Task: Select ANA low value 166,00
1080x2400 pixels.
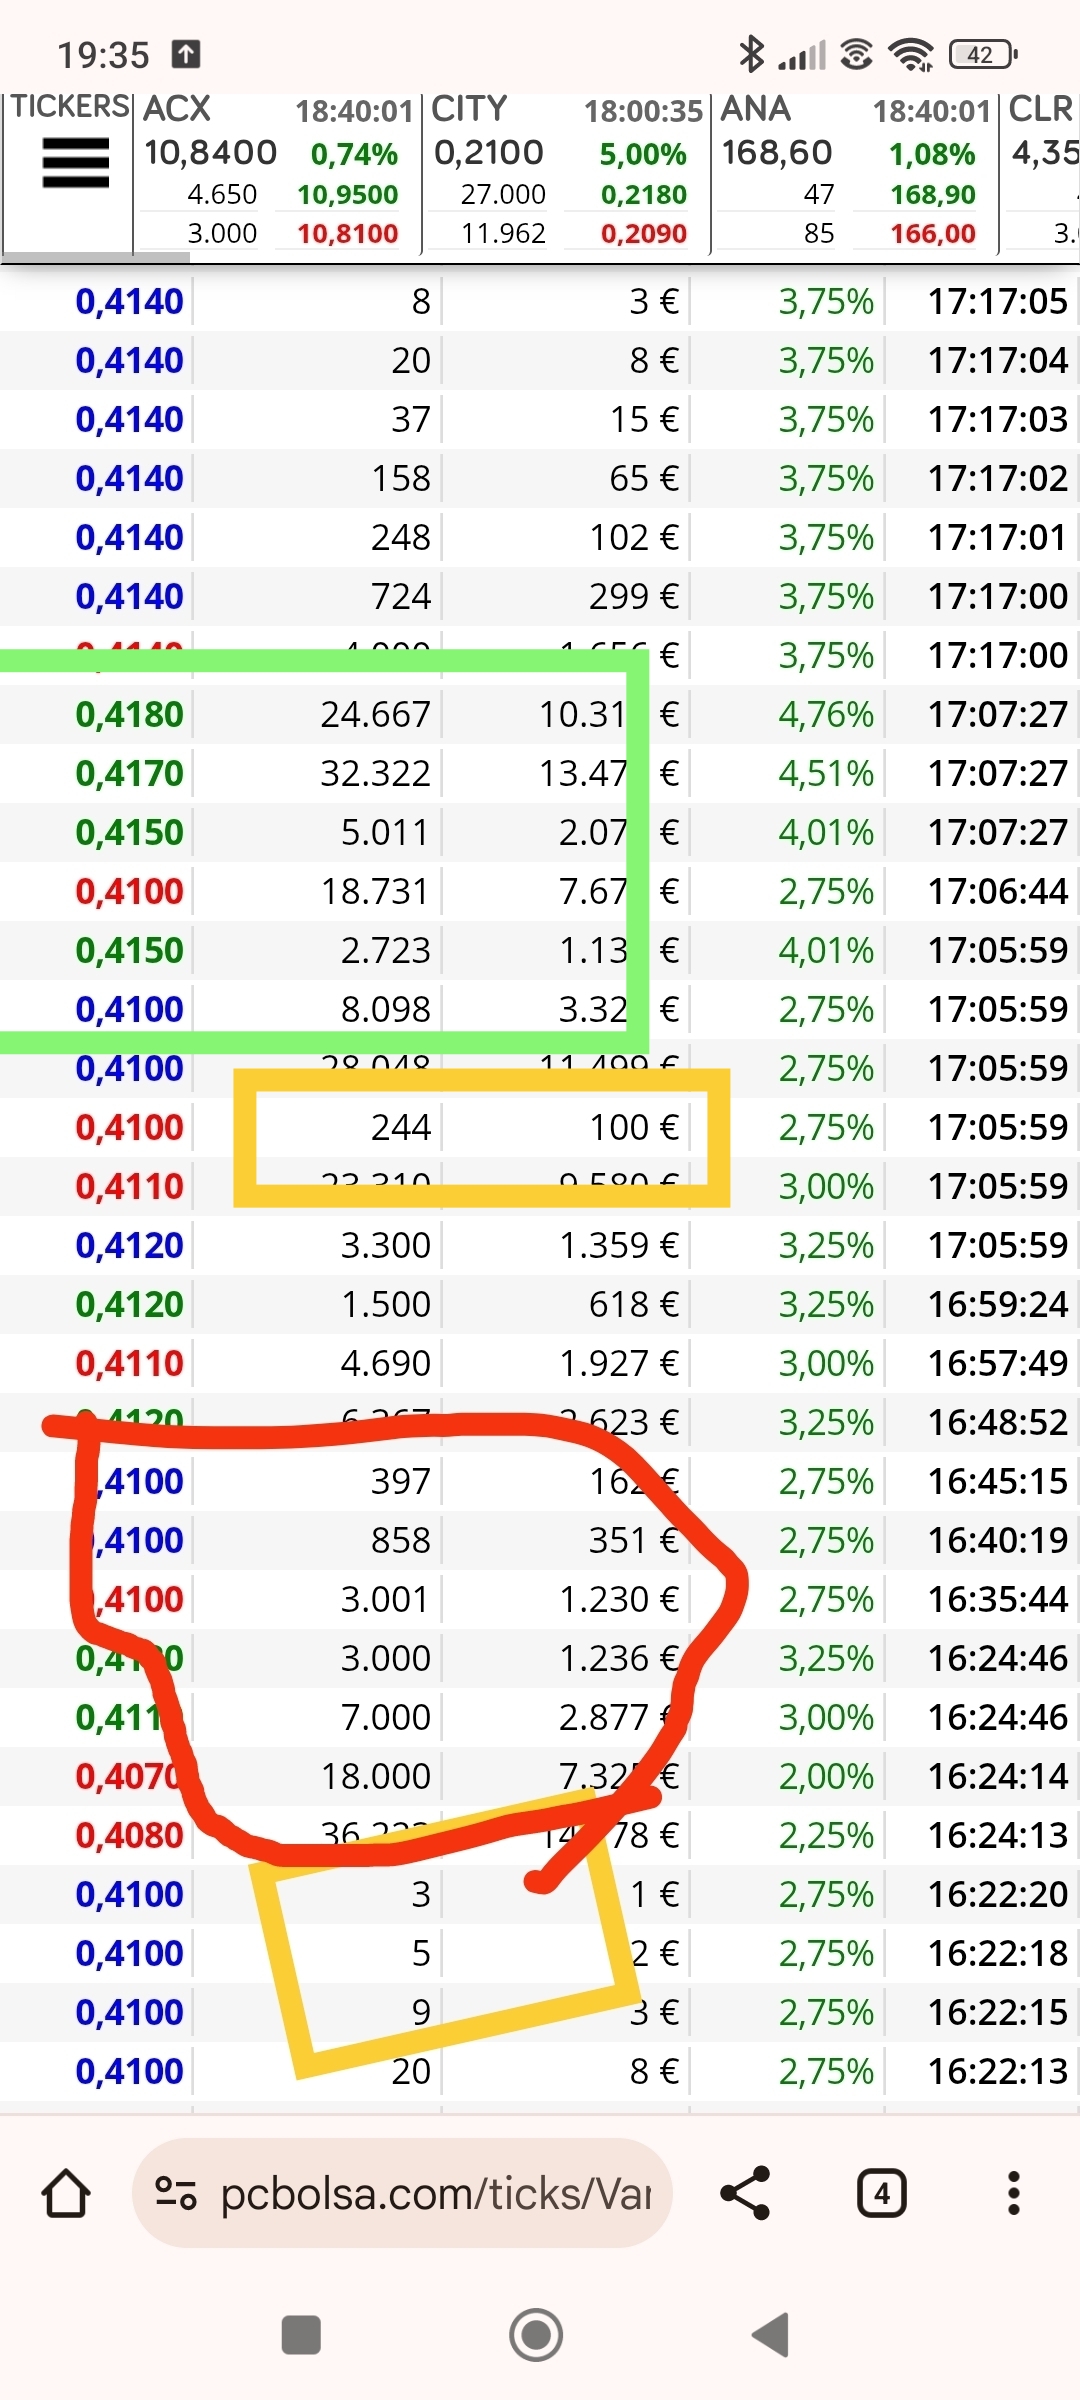Action: pyautogui.click(x=933, y=233)
